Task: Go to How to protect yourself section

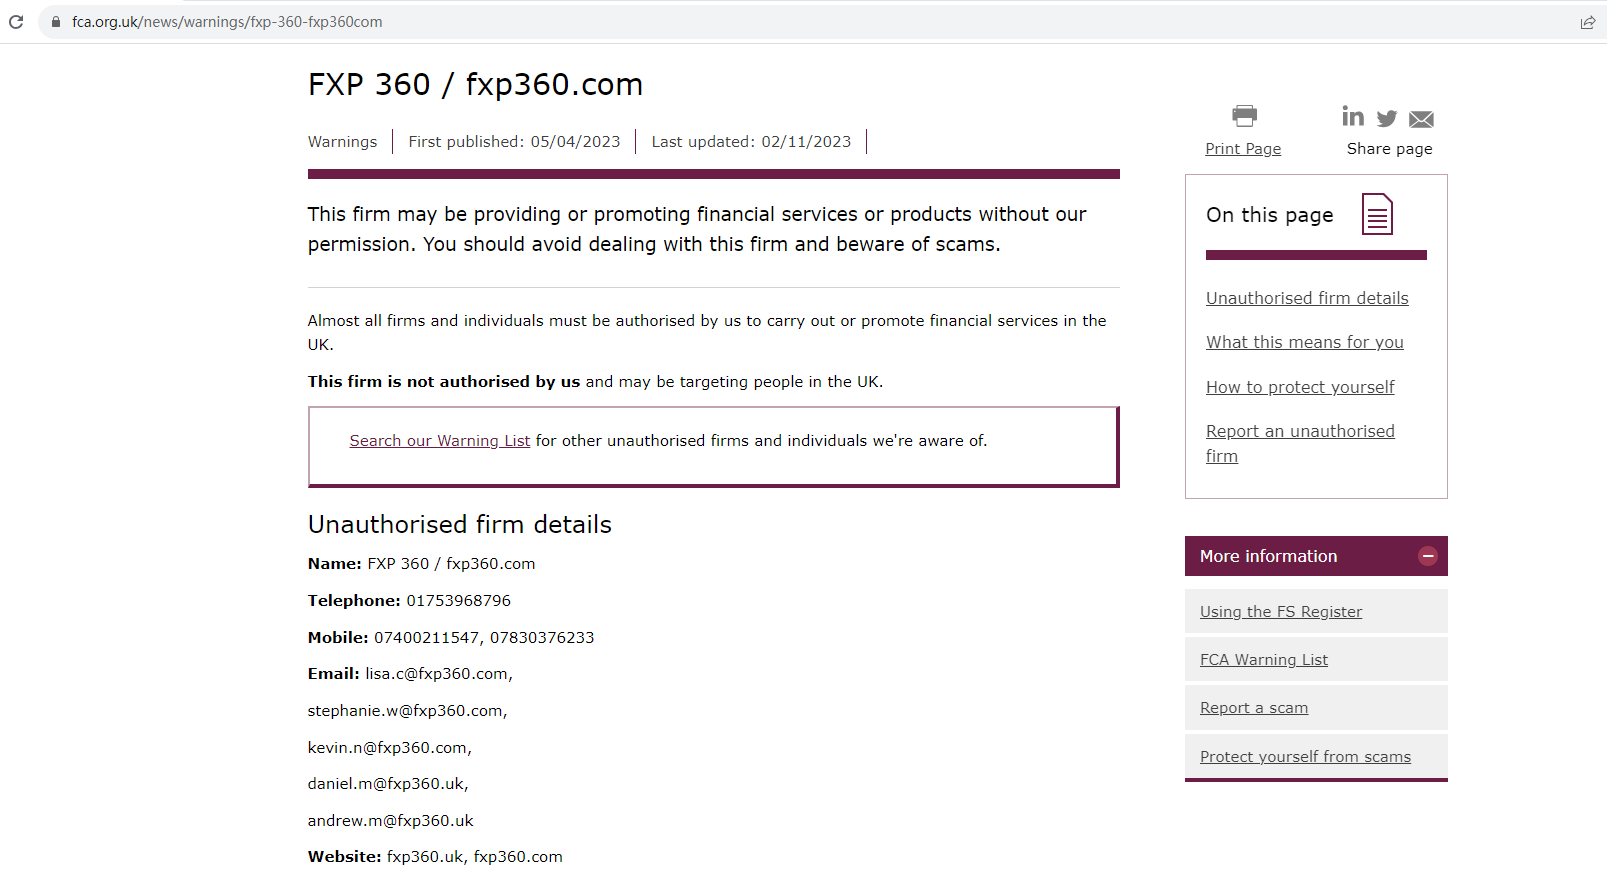Action: (x=1299, y=387)
